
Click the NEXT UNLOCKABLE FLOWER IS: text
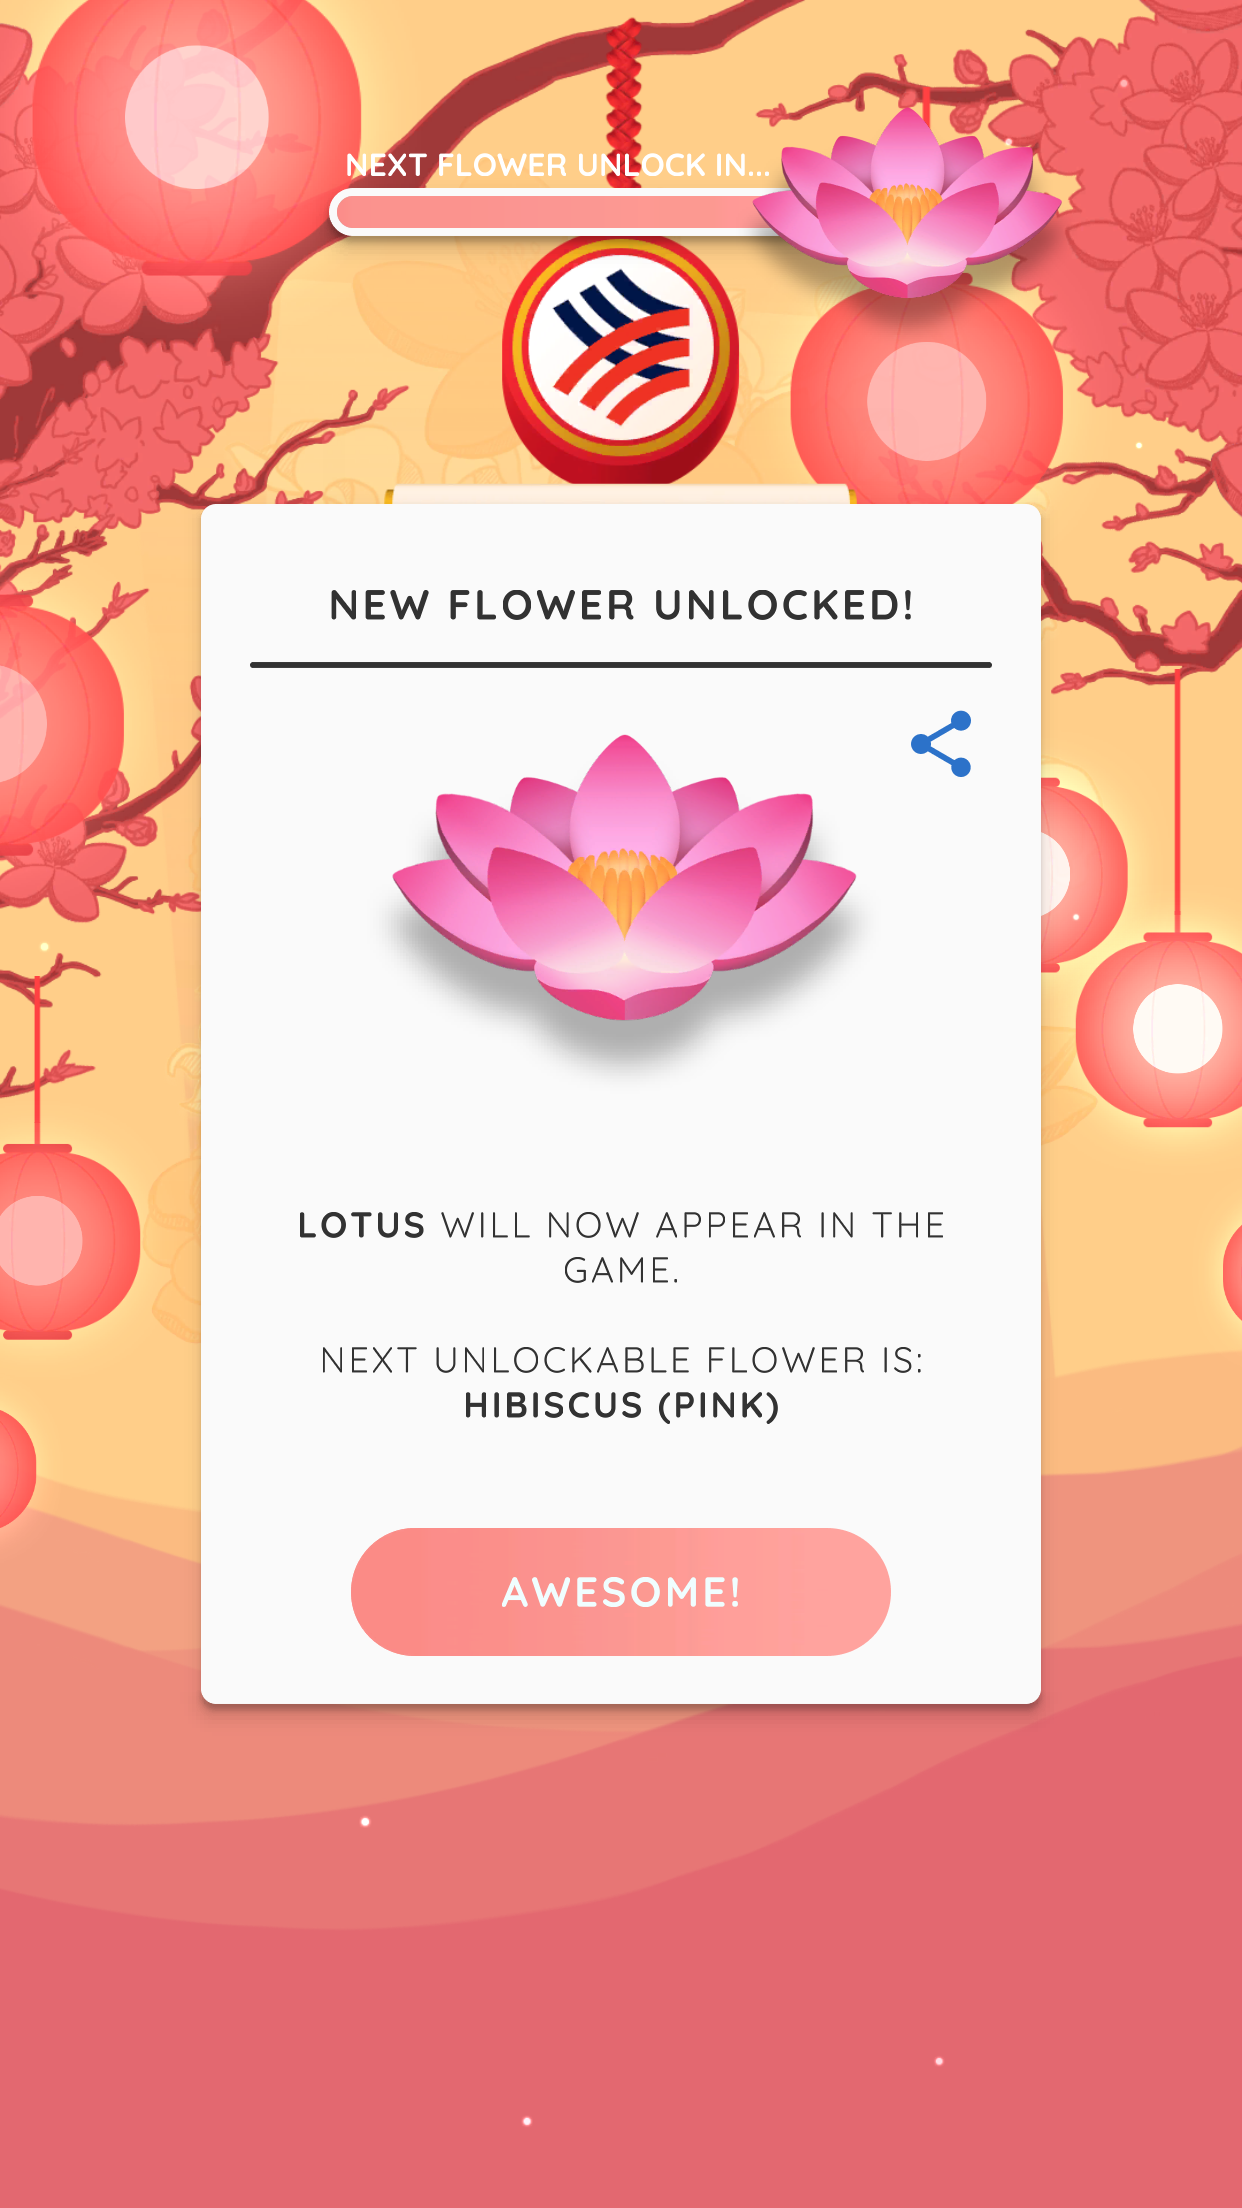click(621, 1361)
